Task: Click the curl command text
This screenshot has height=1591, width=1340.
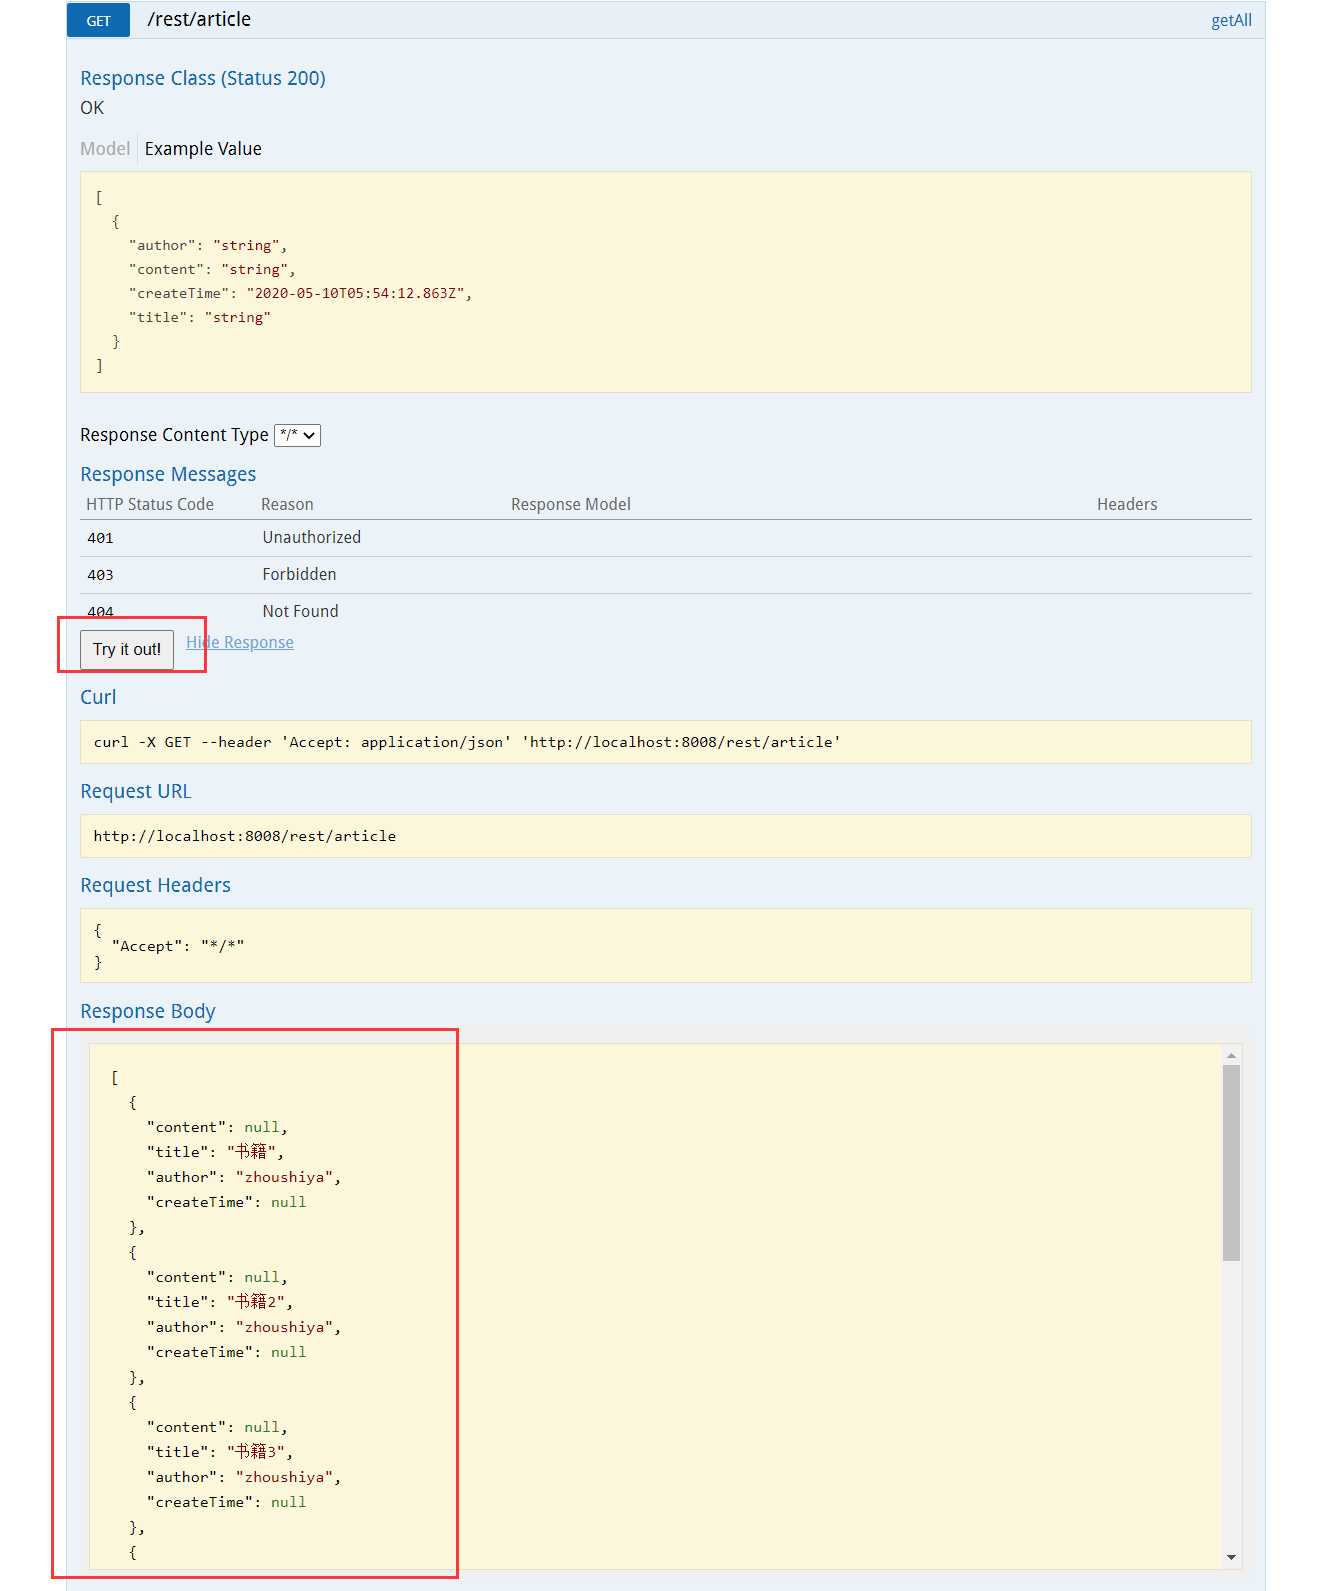Action: pos(467,742)
